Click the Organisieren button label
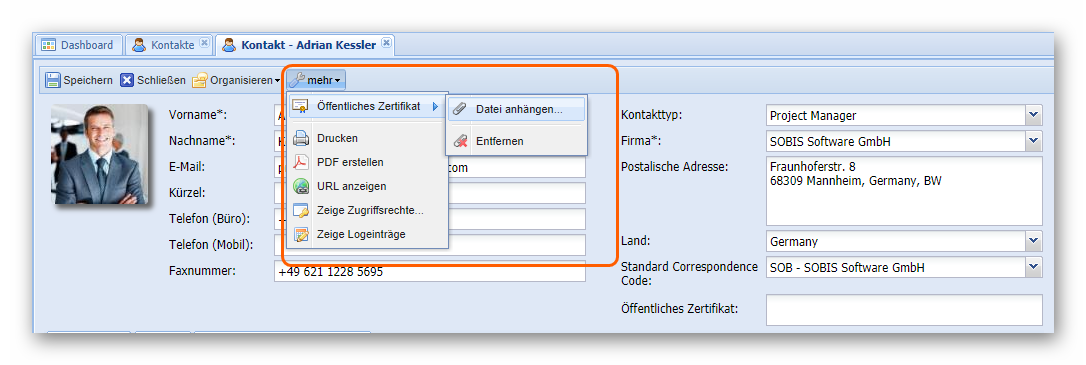1086x365 pixels. tap(241, 80)
